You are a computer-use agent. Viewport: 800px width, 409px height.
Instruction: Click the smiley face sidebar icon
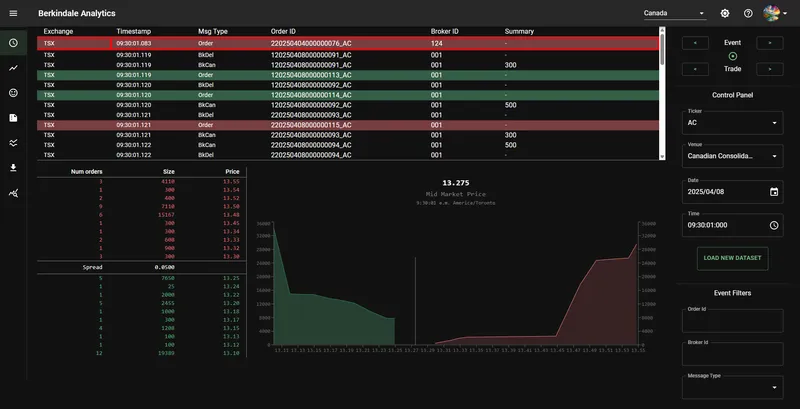point(13,93)
